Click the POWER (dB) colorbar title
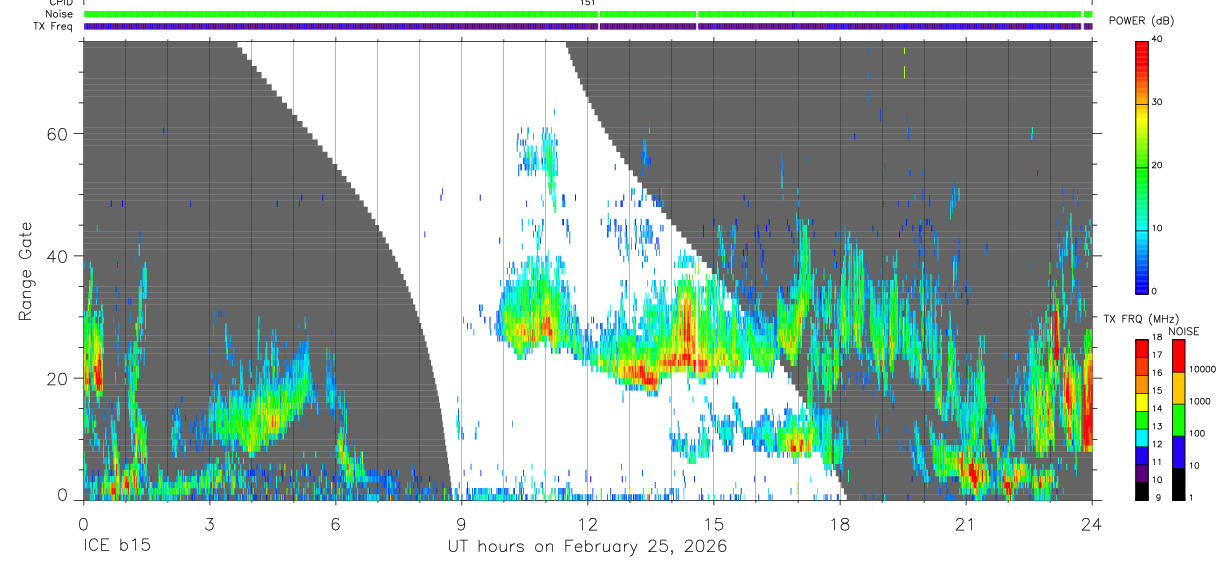Screen dimensions: 1228x567 pos(1142,21)
